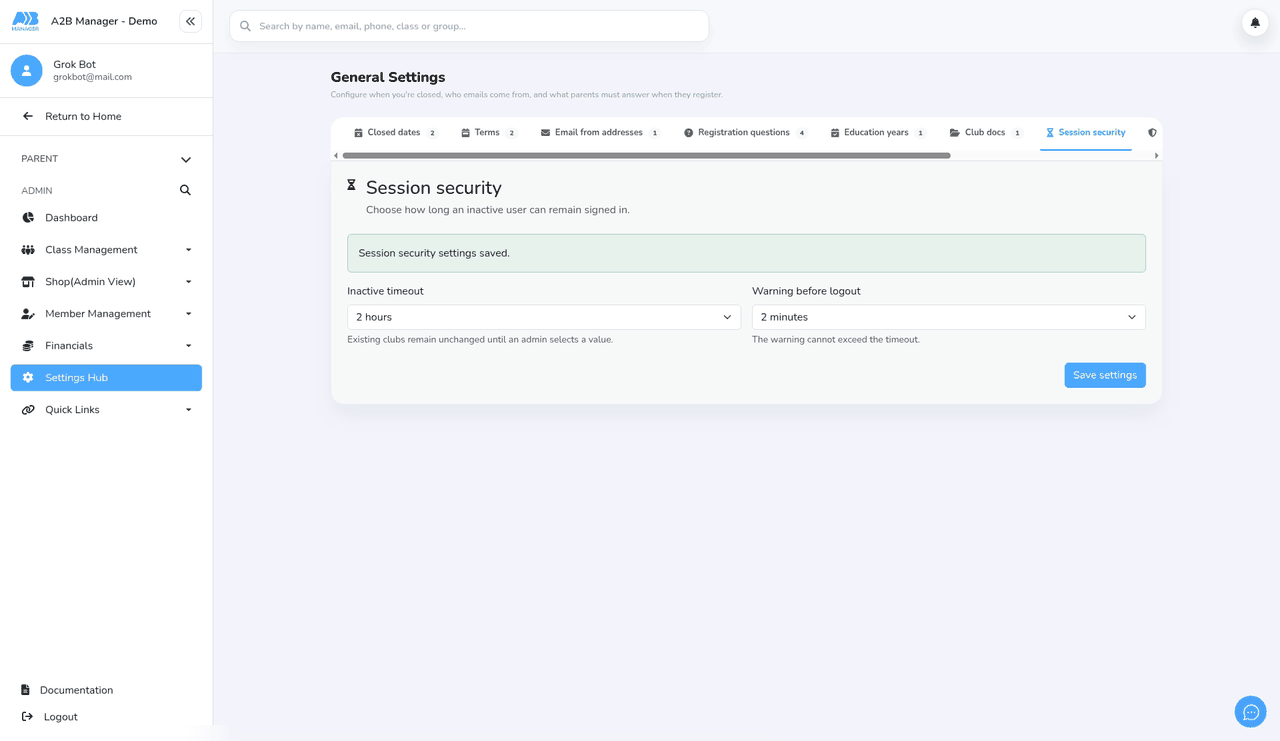Expand the Class Management submenu arrow

(x=188, y=250)
